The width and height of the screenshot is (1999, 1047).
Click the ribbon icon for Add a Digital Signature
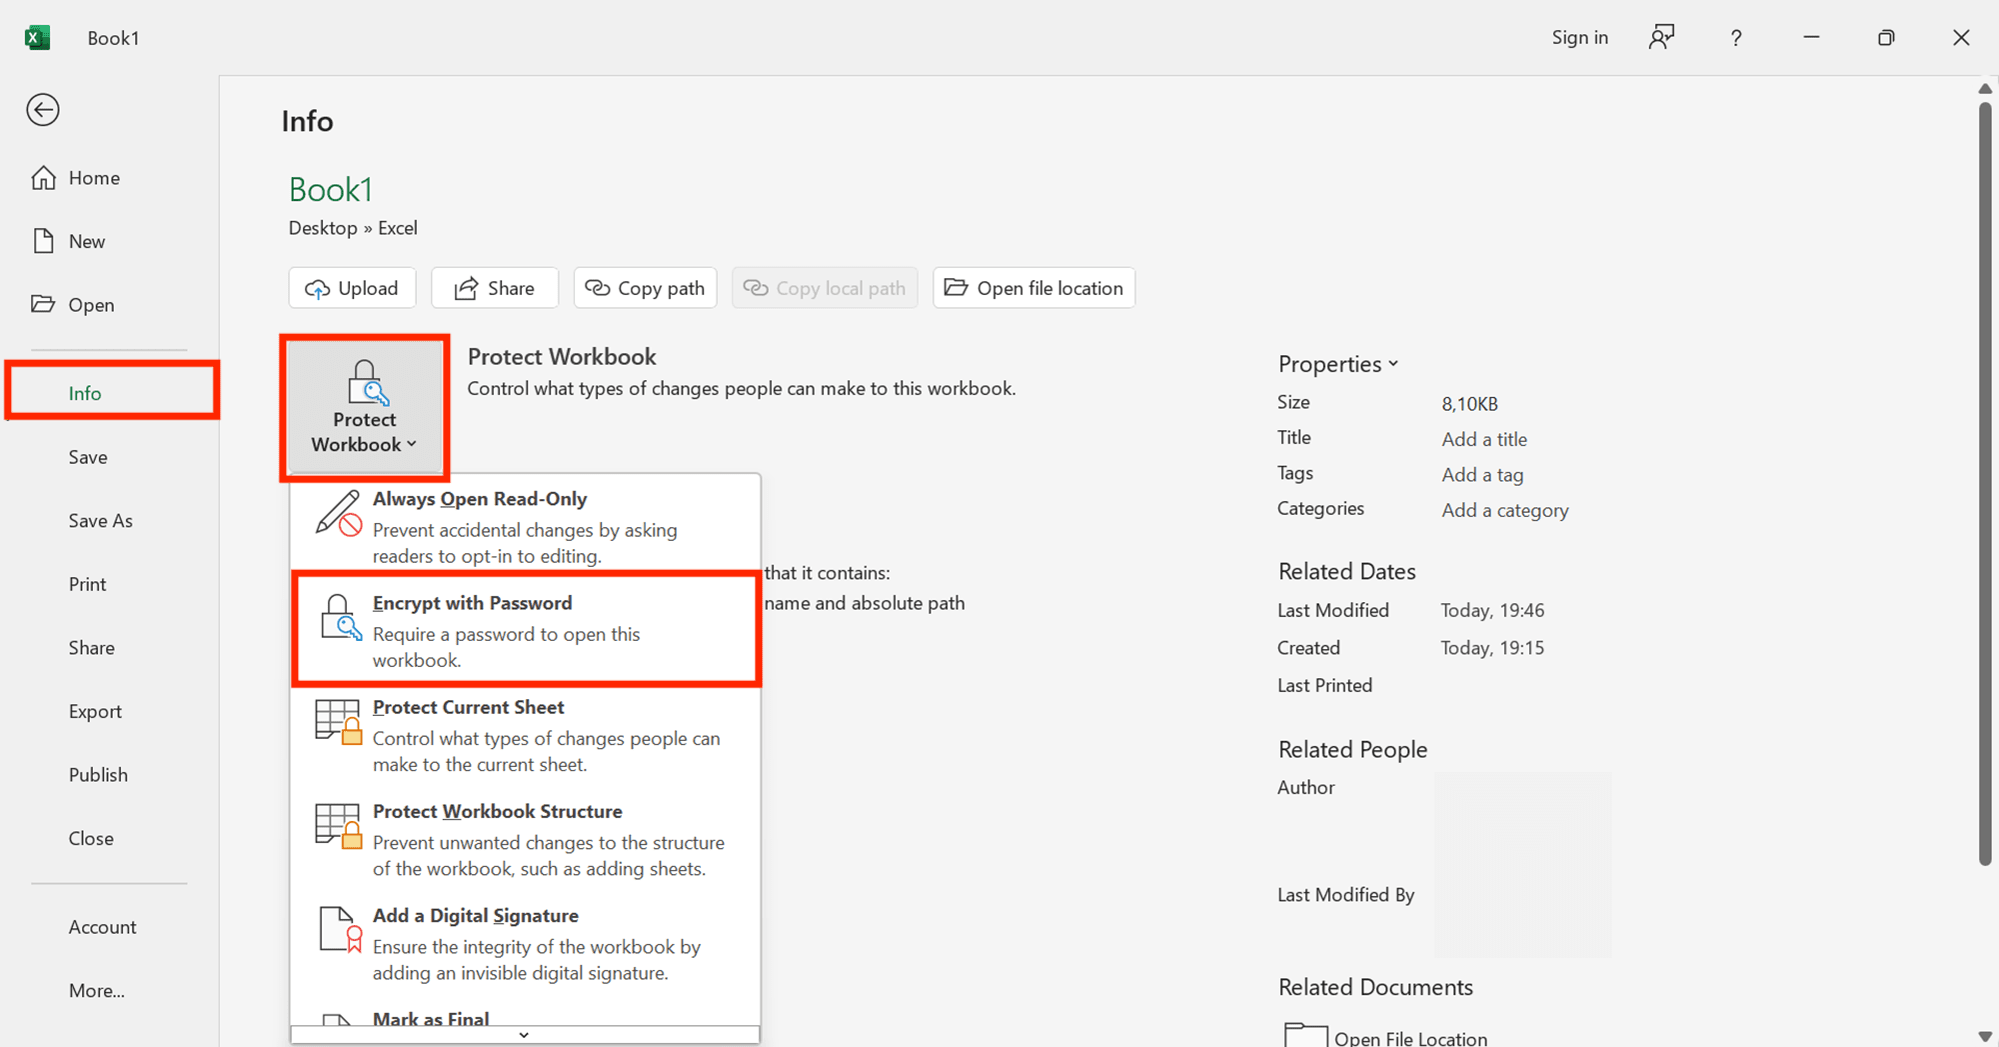coord(340,930)
